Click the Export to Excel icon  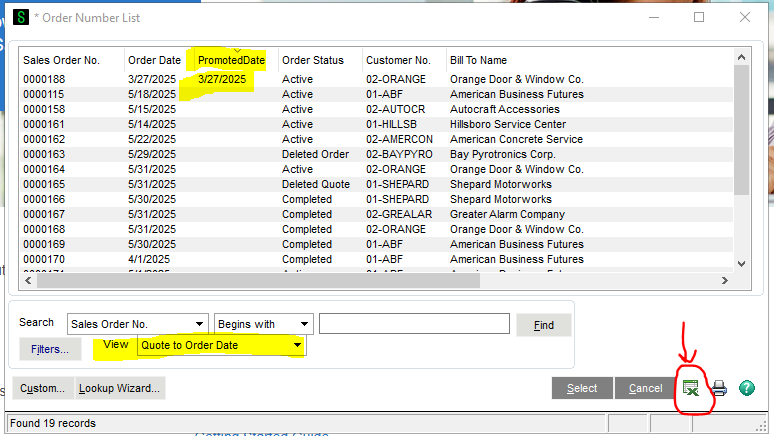[x=690, y=388]
